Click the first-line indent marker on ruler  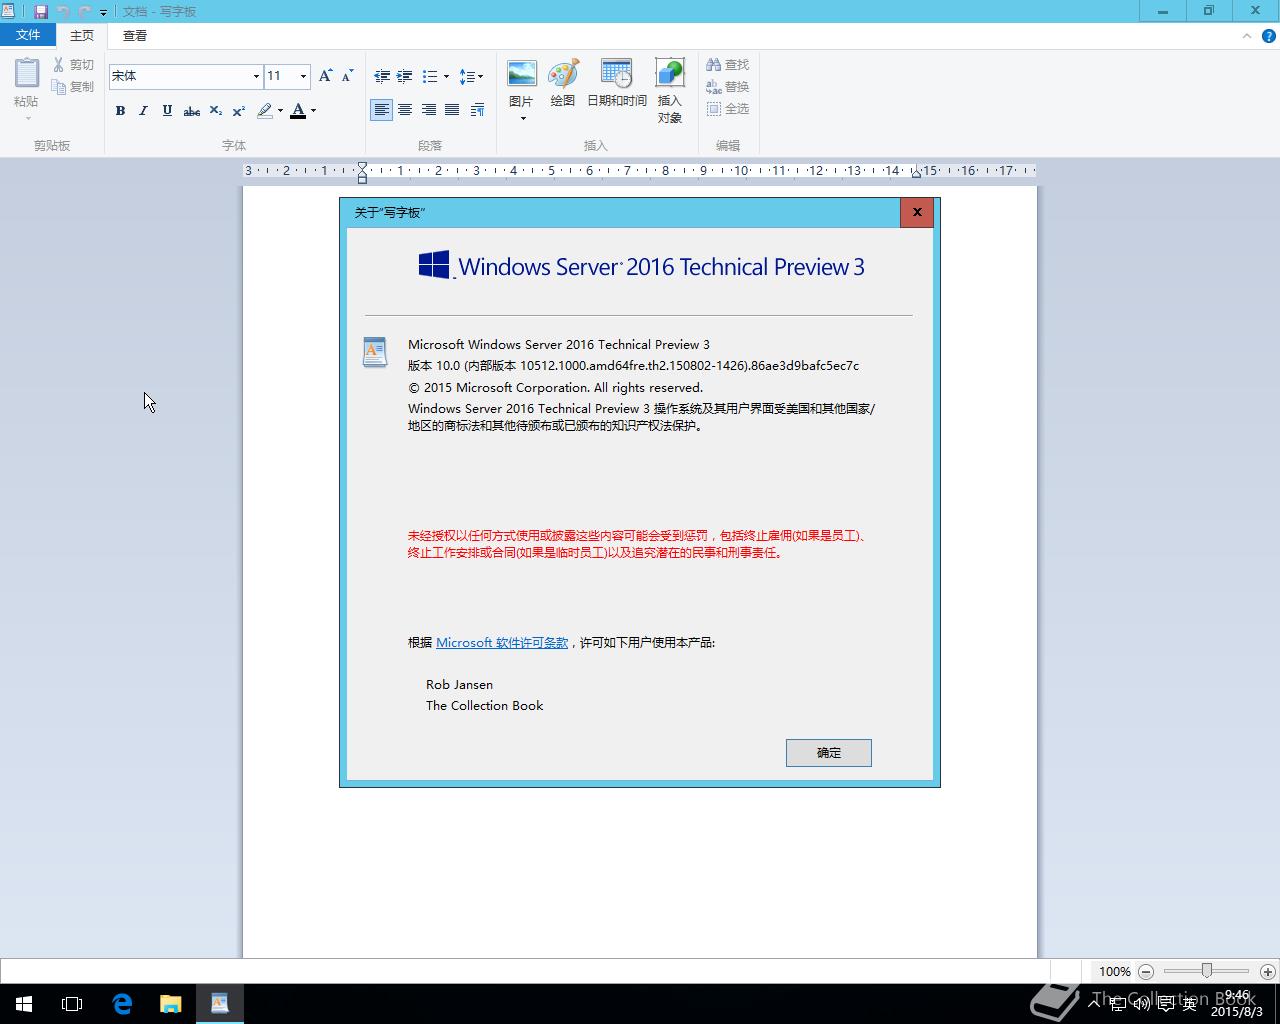pyautogui.click(x=362, y=166)
